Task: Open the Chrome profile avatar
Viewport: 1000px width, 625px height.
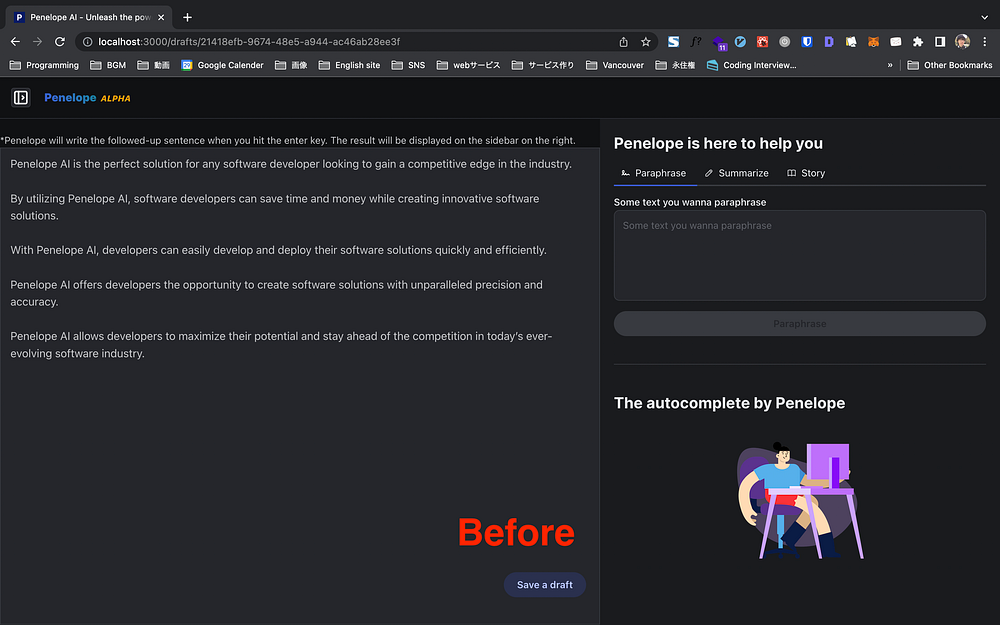Action: point(962,41)
